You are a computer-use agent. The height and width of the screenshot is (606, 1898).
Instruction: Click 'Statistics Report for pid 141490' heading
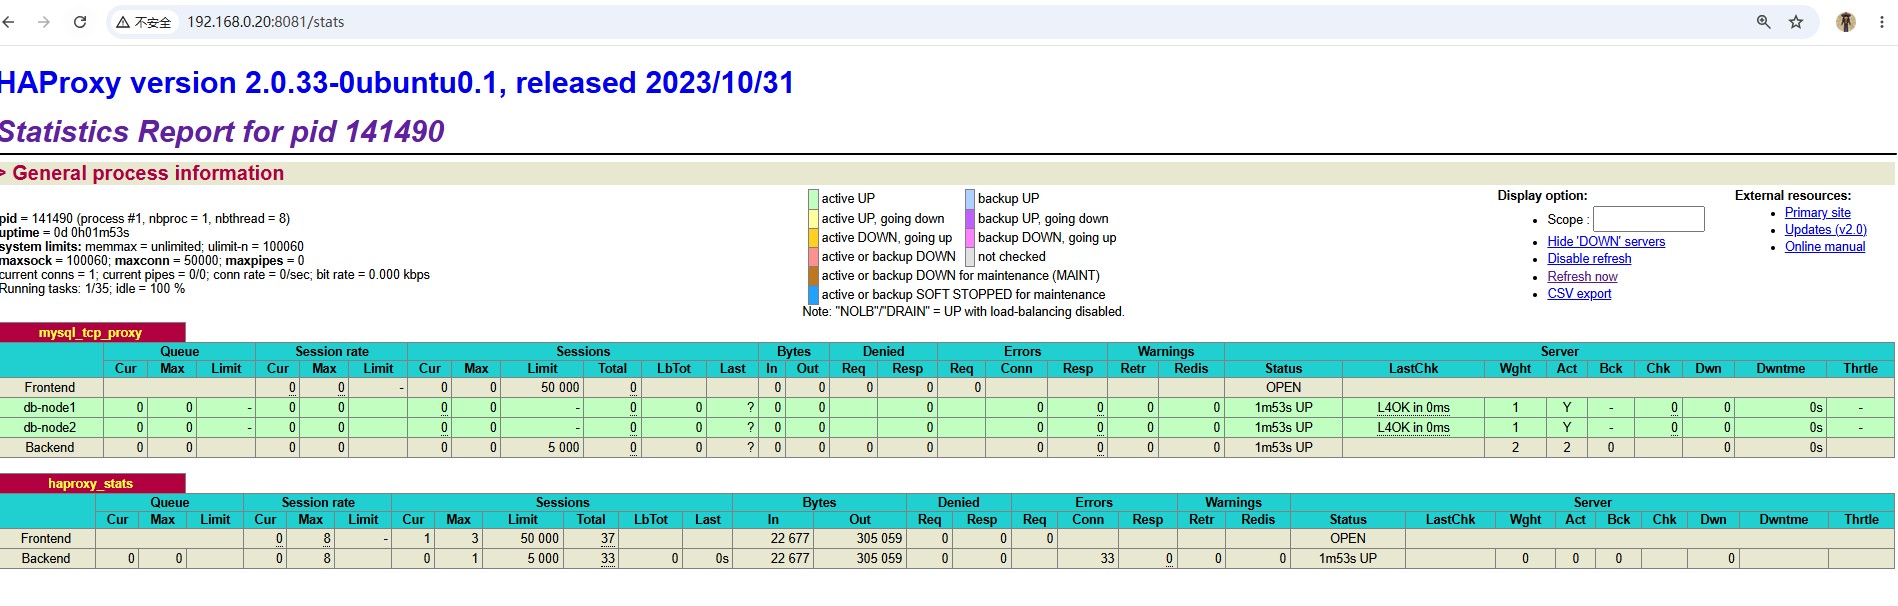click(x=222, y=132)
